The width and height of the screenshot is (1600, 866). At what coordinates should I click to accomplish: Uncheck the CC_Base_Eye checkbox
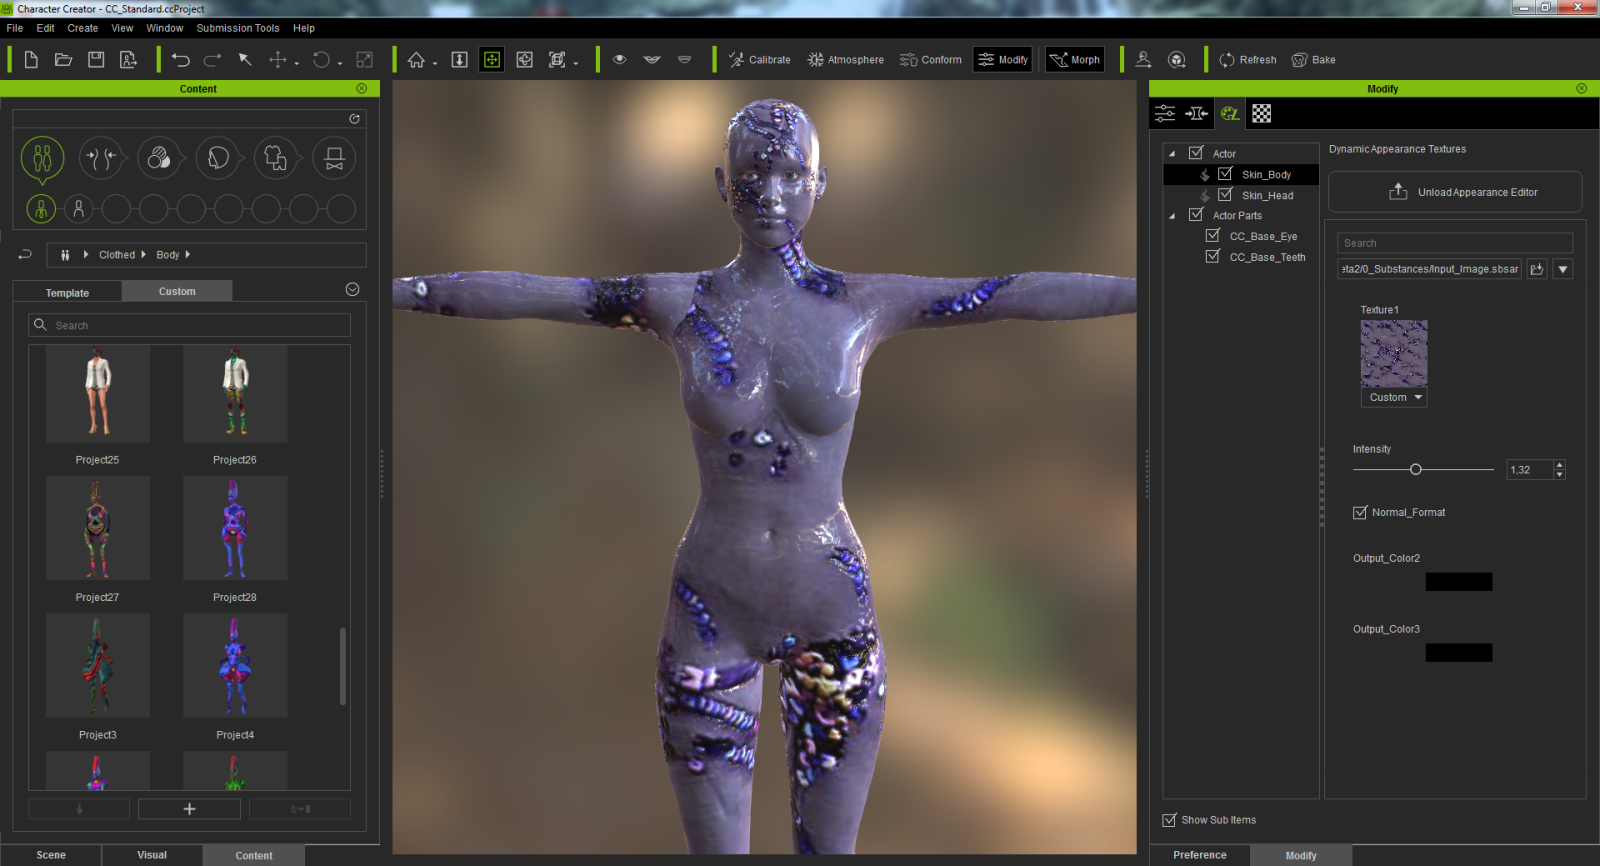pos(1213,236)
